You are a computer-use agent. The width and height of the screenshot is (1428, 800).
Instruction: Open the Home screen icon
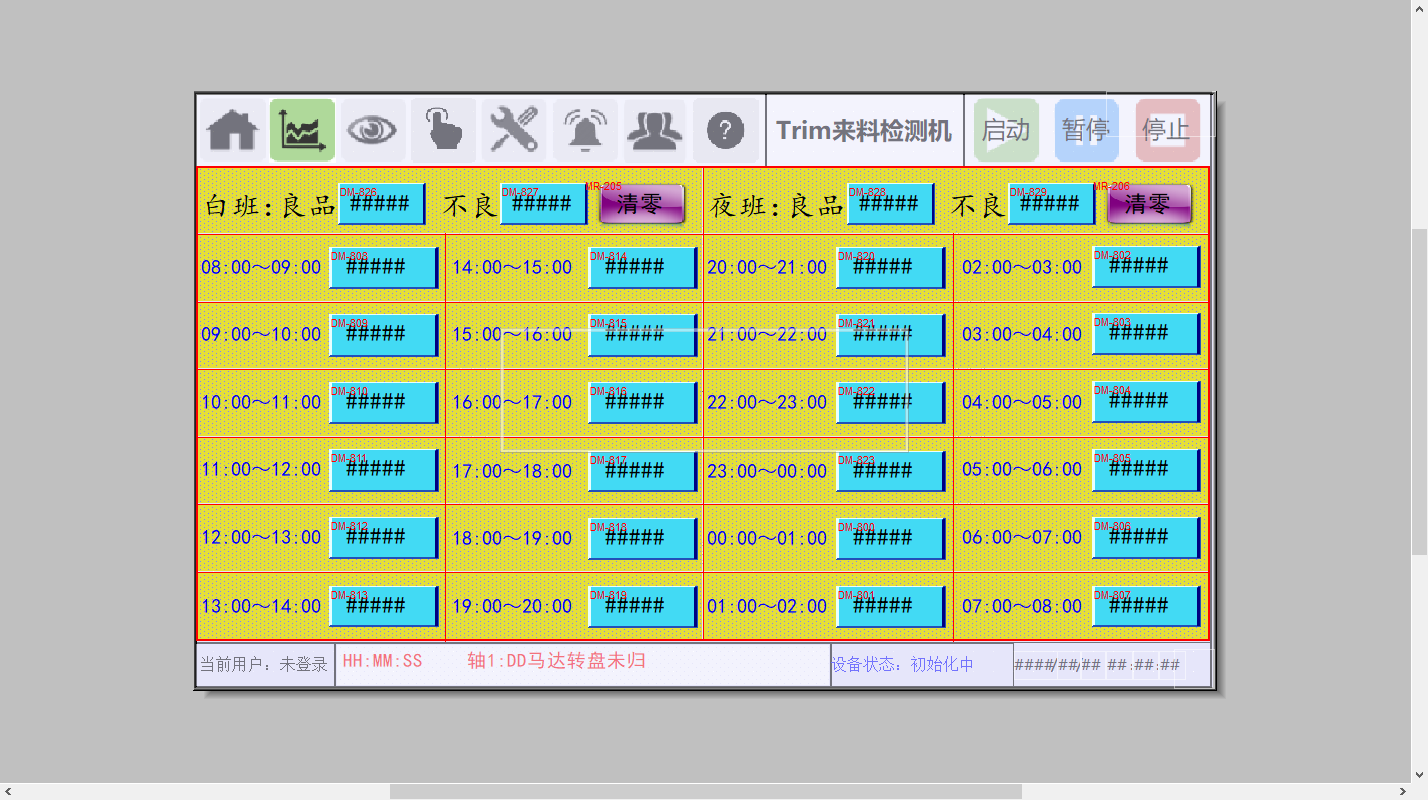pyautogui.click(x=232, y=130)
